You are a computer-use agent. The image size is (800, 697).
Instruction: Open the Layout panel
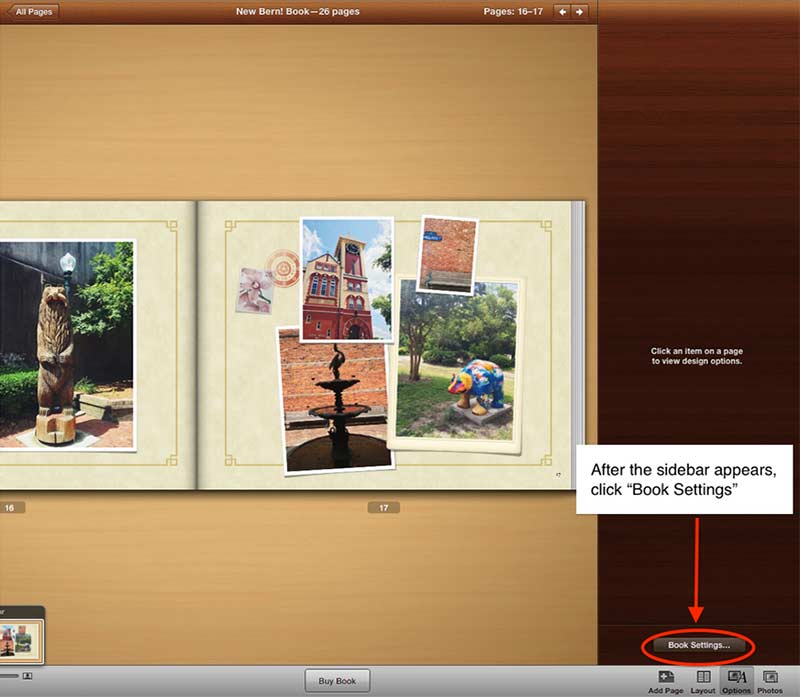point(703,680)
